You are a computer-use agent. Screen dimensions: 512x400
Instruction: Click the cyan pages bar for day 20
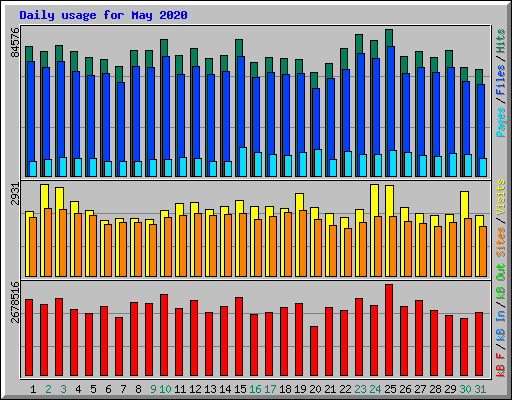pyautogui.click(x=318, y=163)
